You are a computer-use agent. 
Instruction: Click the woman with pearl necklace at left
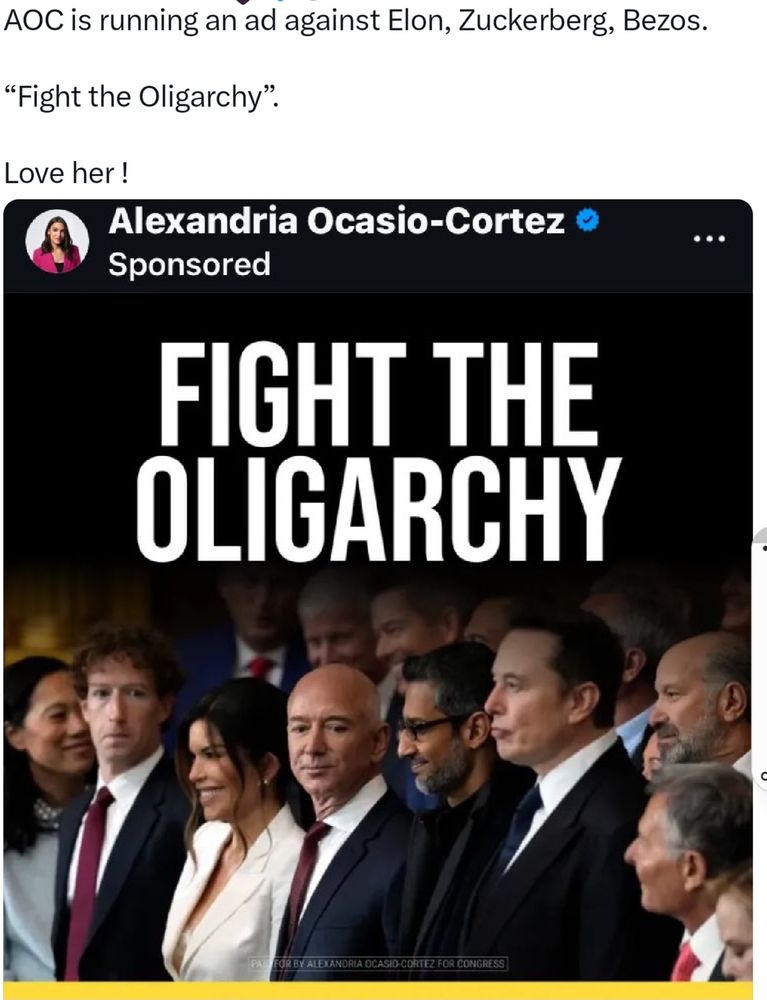pyautogui.click(x=38, y=816)
